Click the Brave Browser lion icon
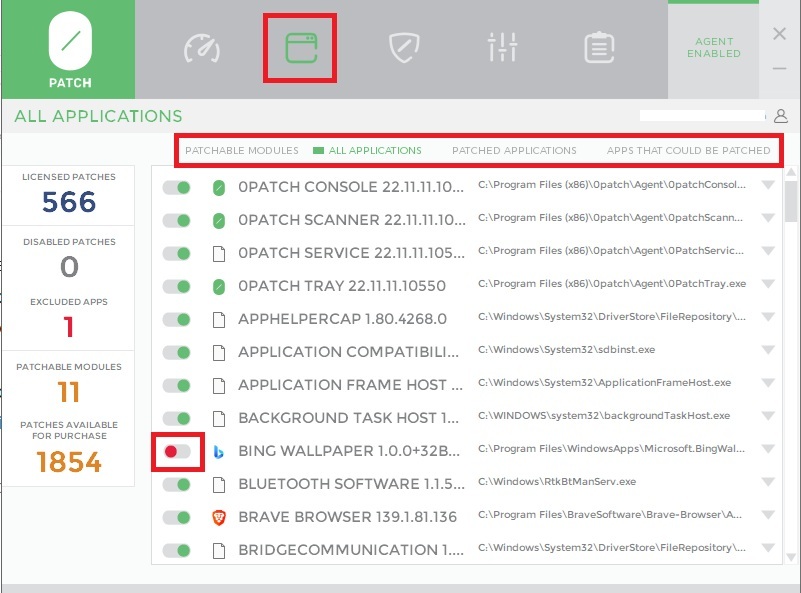The height and width of the screenshot is (593, 801). pyautogui.click(x=219, y=517)
